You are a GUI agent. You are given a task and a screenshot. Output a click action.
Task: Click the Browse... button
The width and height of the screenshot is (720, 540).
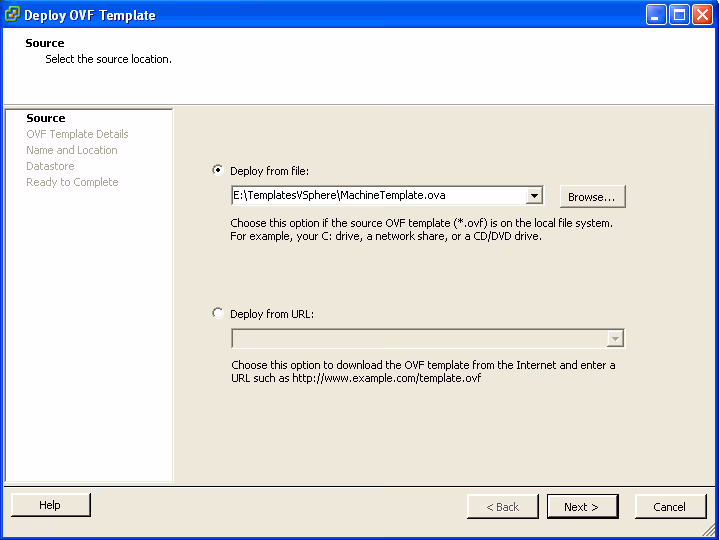tap(592, 197)
